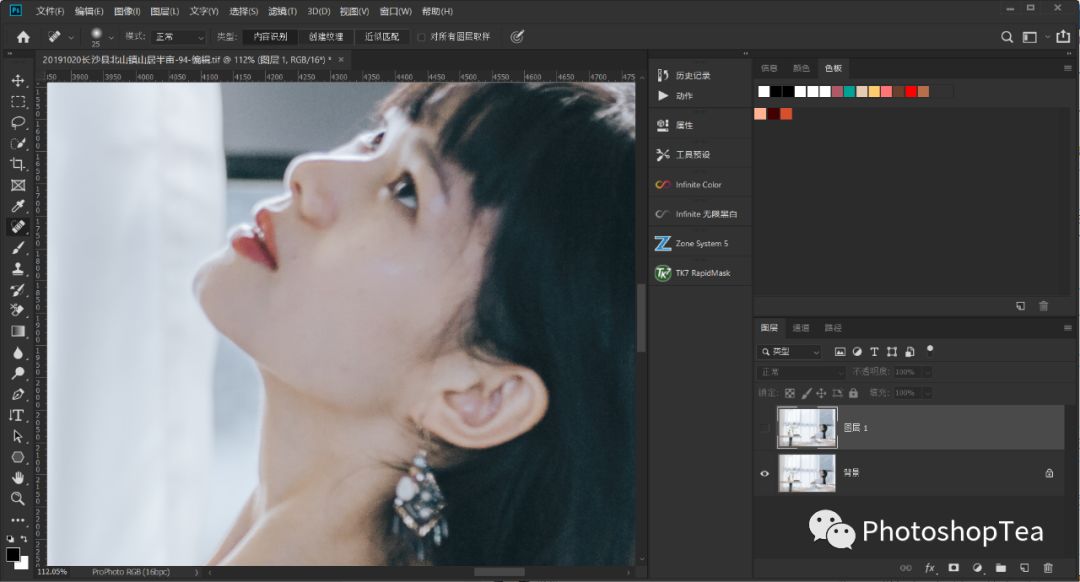
Task: Select the Gradient tool
Action: pos(18,331)
